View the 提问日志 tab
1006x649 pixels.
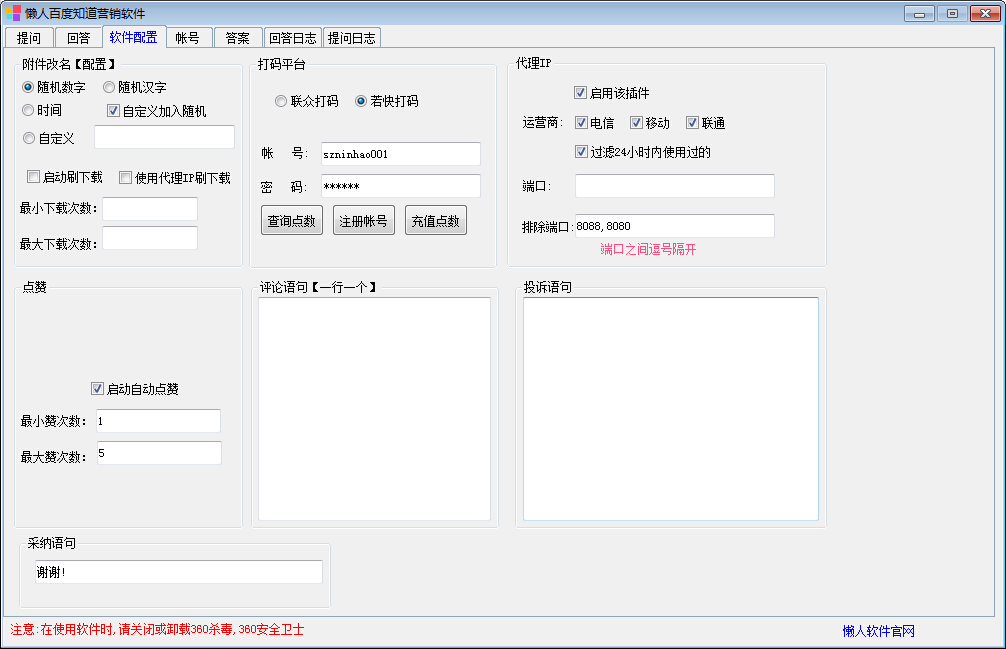352,38
